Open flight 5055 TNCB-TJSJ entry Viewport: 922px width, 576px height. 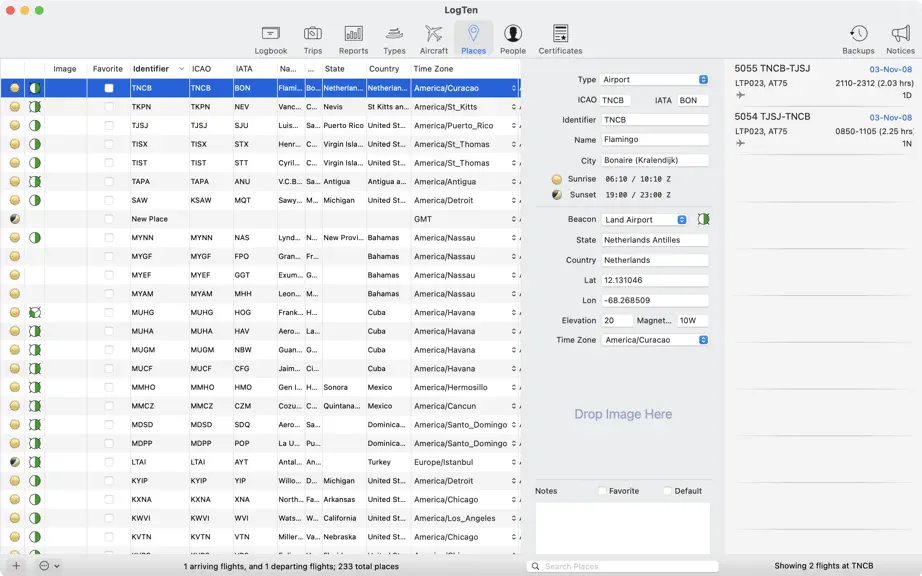coord(823,82)
